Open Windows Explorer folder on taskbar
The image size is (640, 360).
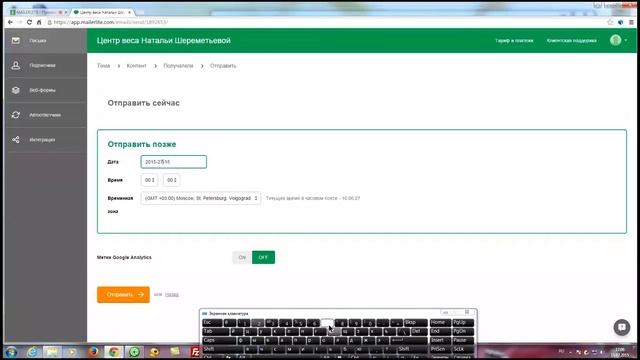click(x=52, y=352)
